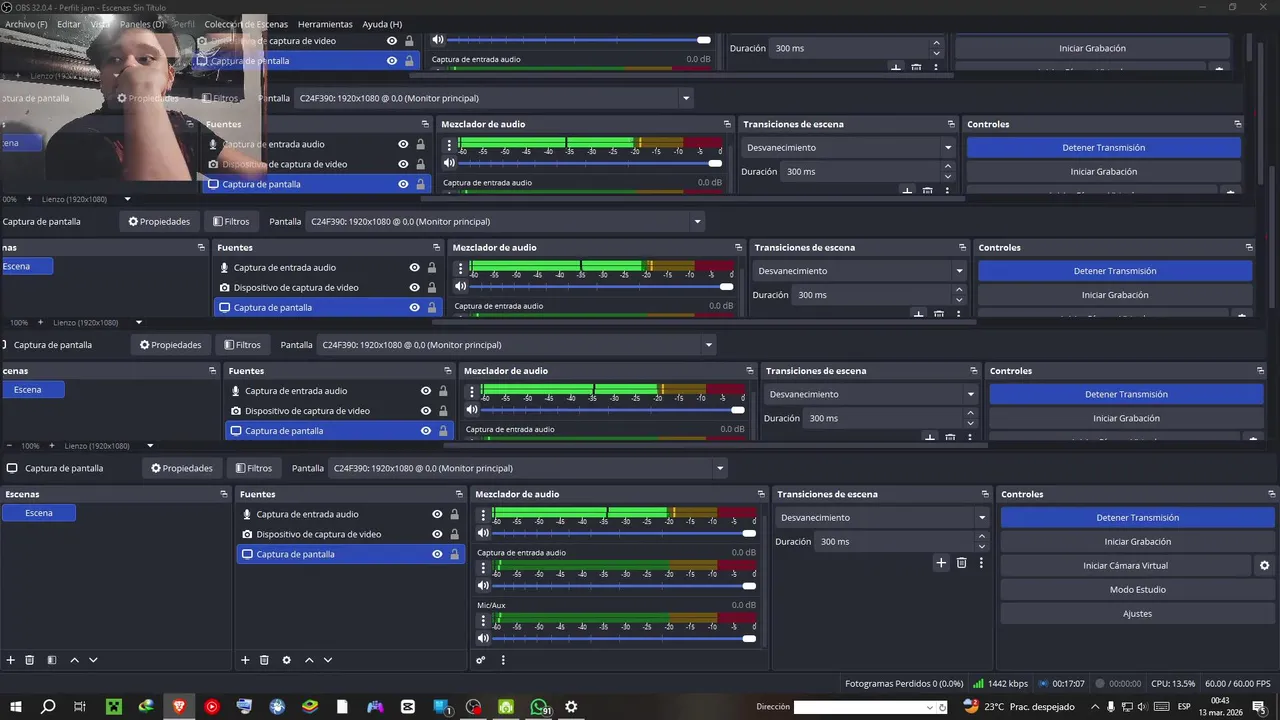Screen dimensions: 1280x720
Task: Open Windows Settings gear on the taskbar
Action: pyautogui.click(x=571, y=707)
